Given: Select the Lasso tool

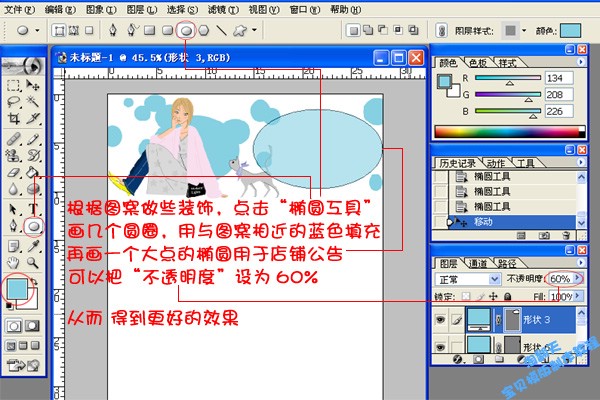Looking at the screenshot, I should (x=13, y=102).
